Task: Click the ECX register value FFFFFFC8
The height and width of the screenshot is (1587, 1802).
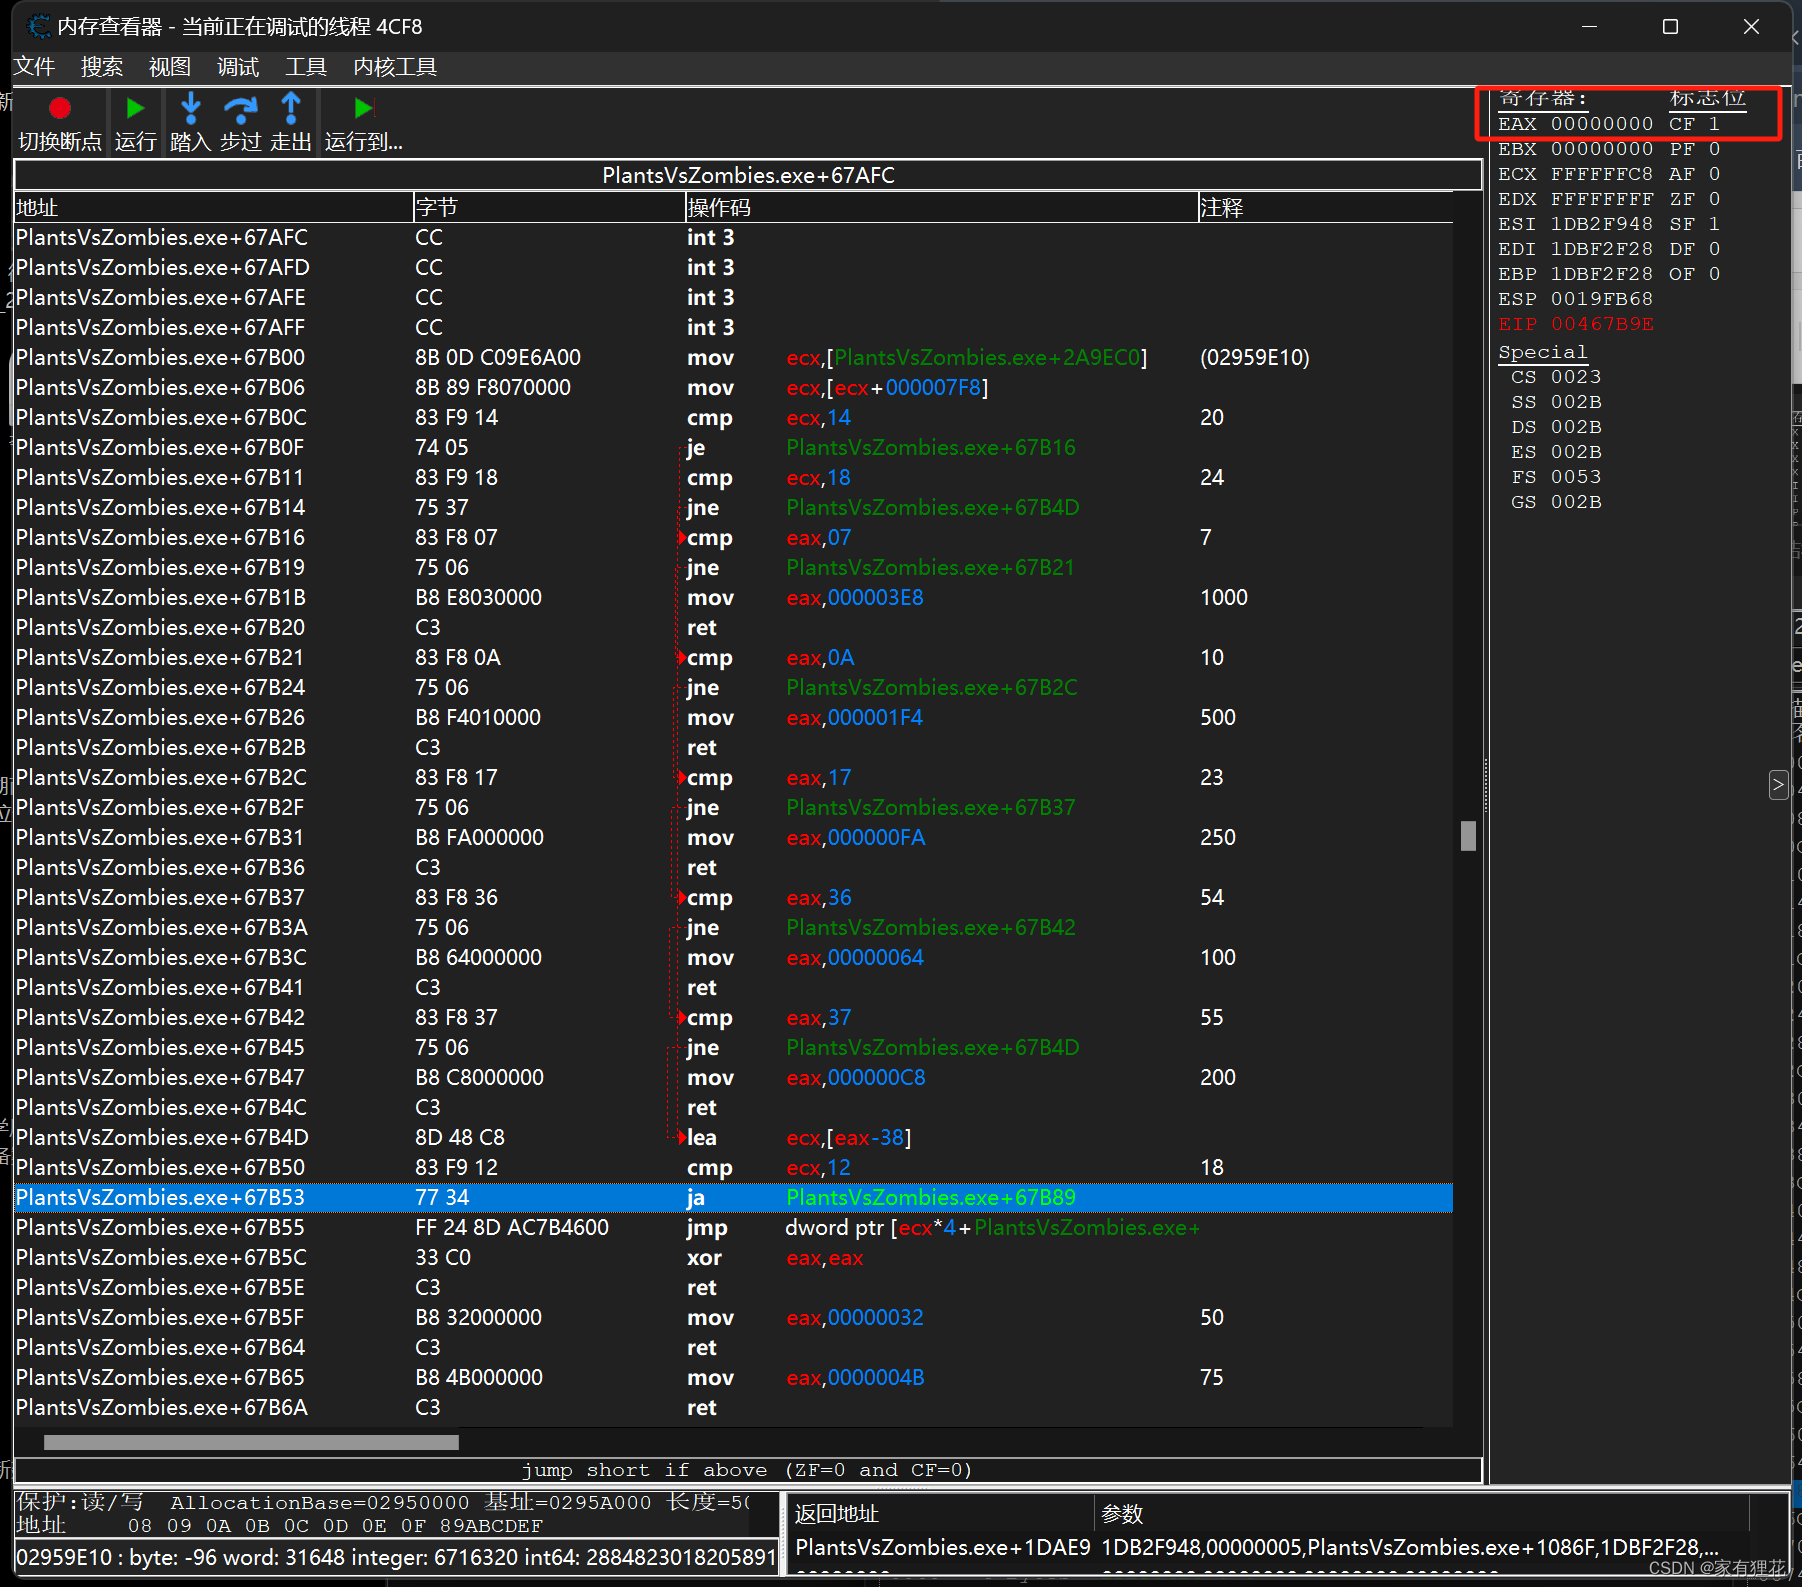Action: [x=1602, y=174]
